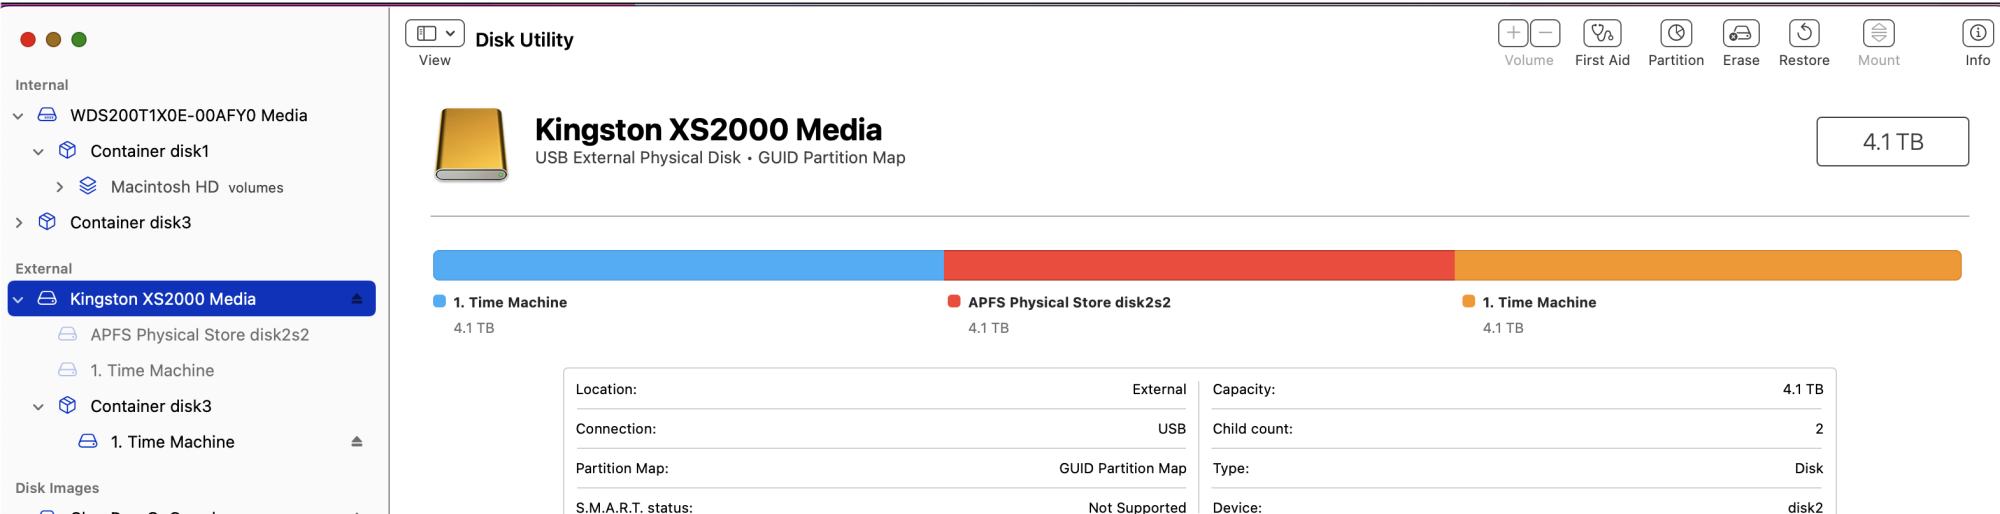This screenshot has height=514, width=2000.
Task: Click the WDS200T1X0E disk drive icon
Action: pyautogui.click(x=47, y=115)
